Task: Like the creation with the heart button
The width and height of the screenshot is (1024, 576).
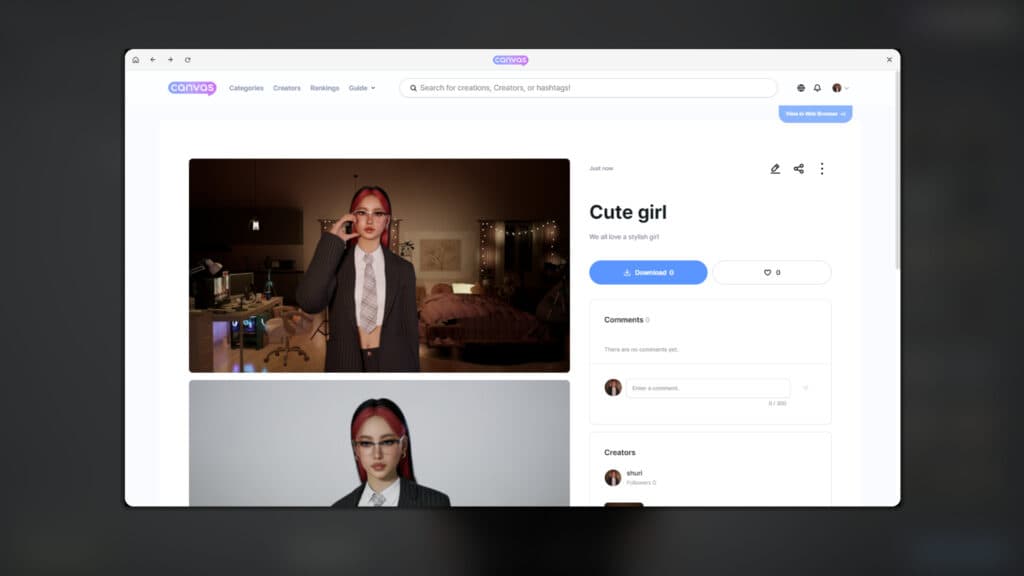Action: [771, 272]
